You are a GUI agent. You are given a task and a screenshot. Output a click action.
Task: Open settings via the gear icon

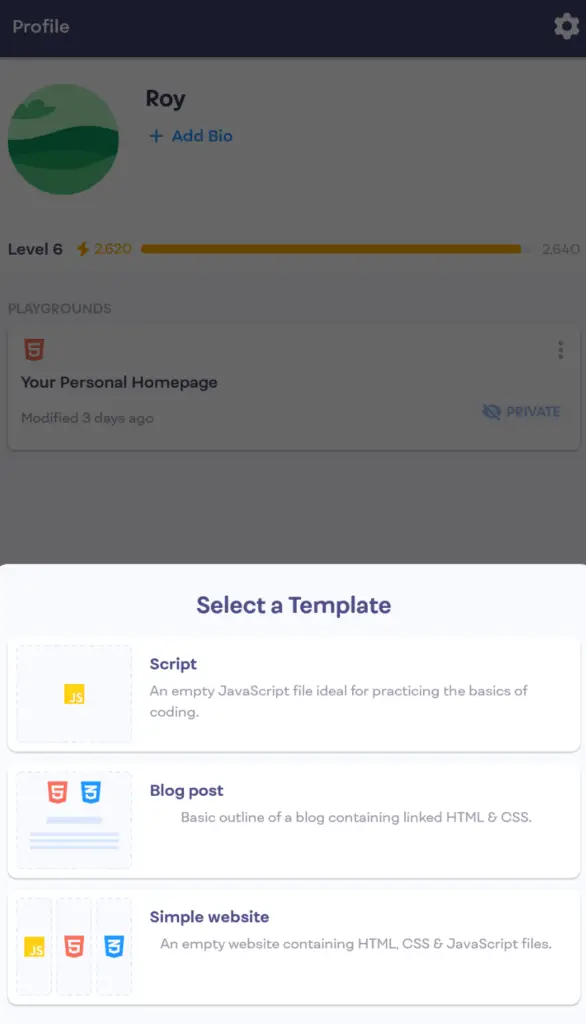coord(566,26)
